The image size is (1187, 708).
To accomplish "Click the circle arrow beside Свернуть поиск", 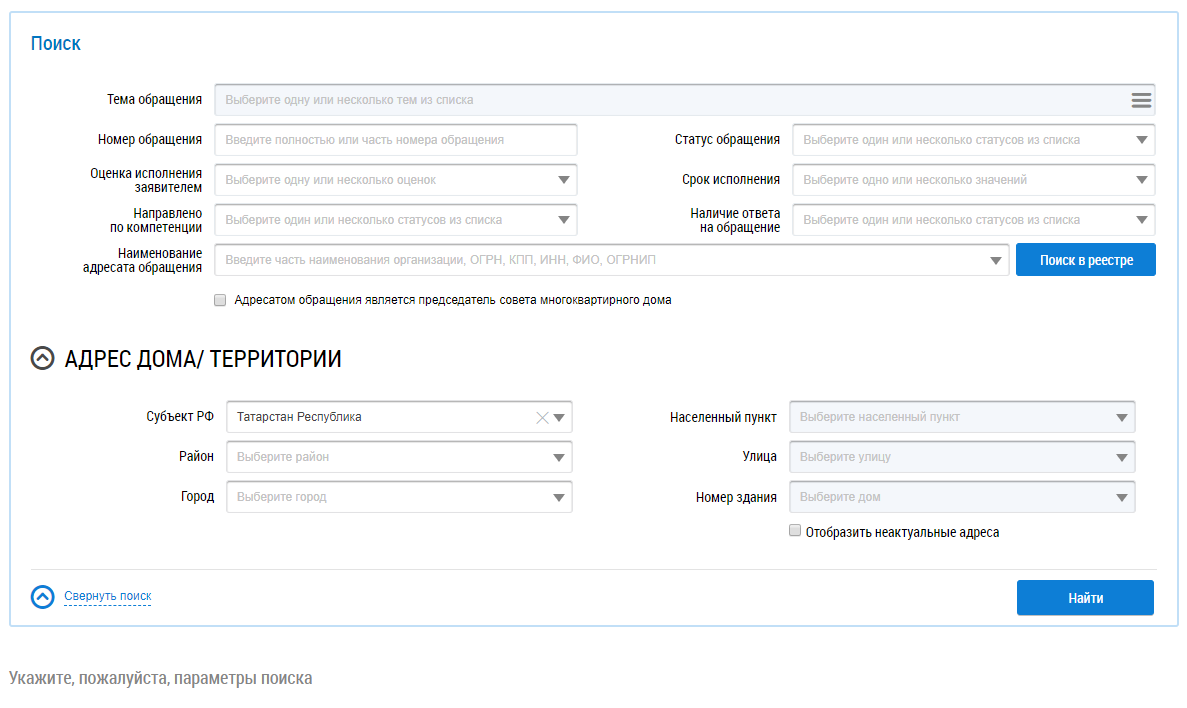I will pyautogui.click(x=42, y=597).
